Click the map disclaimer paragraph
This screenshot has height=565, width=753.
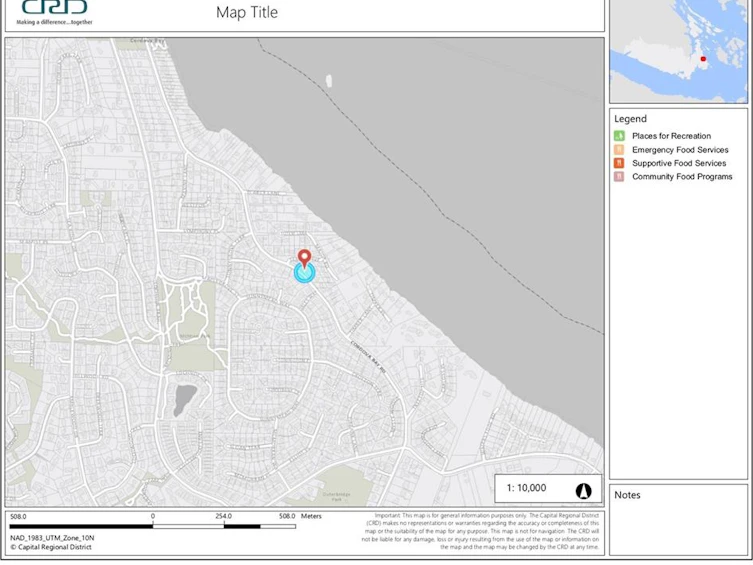[x=480, y=531]
